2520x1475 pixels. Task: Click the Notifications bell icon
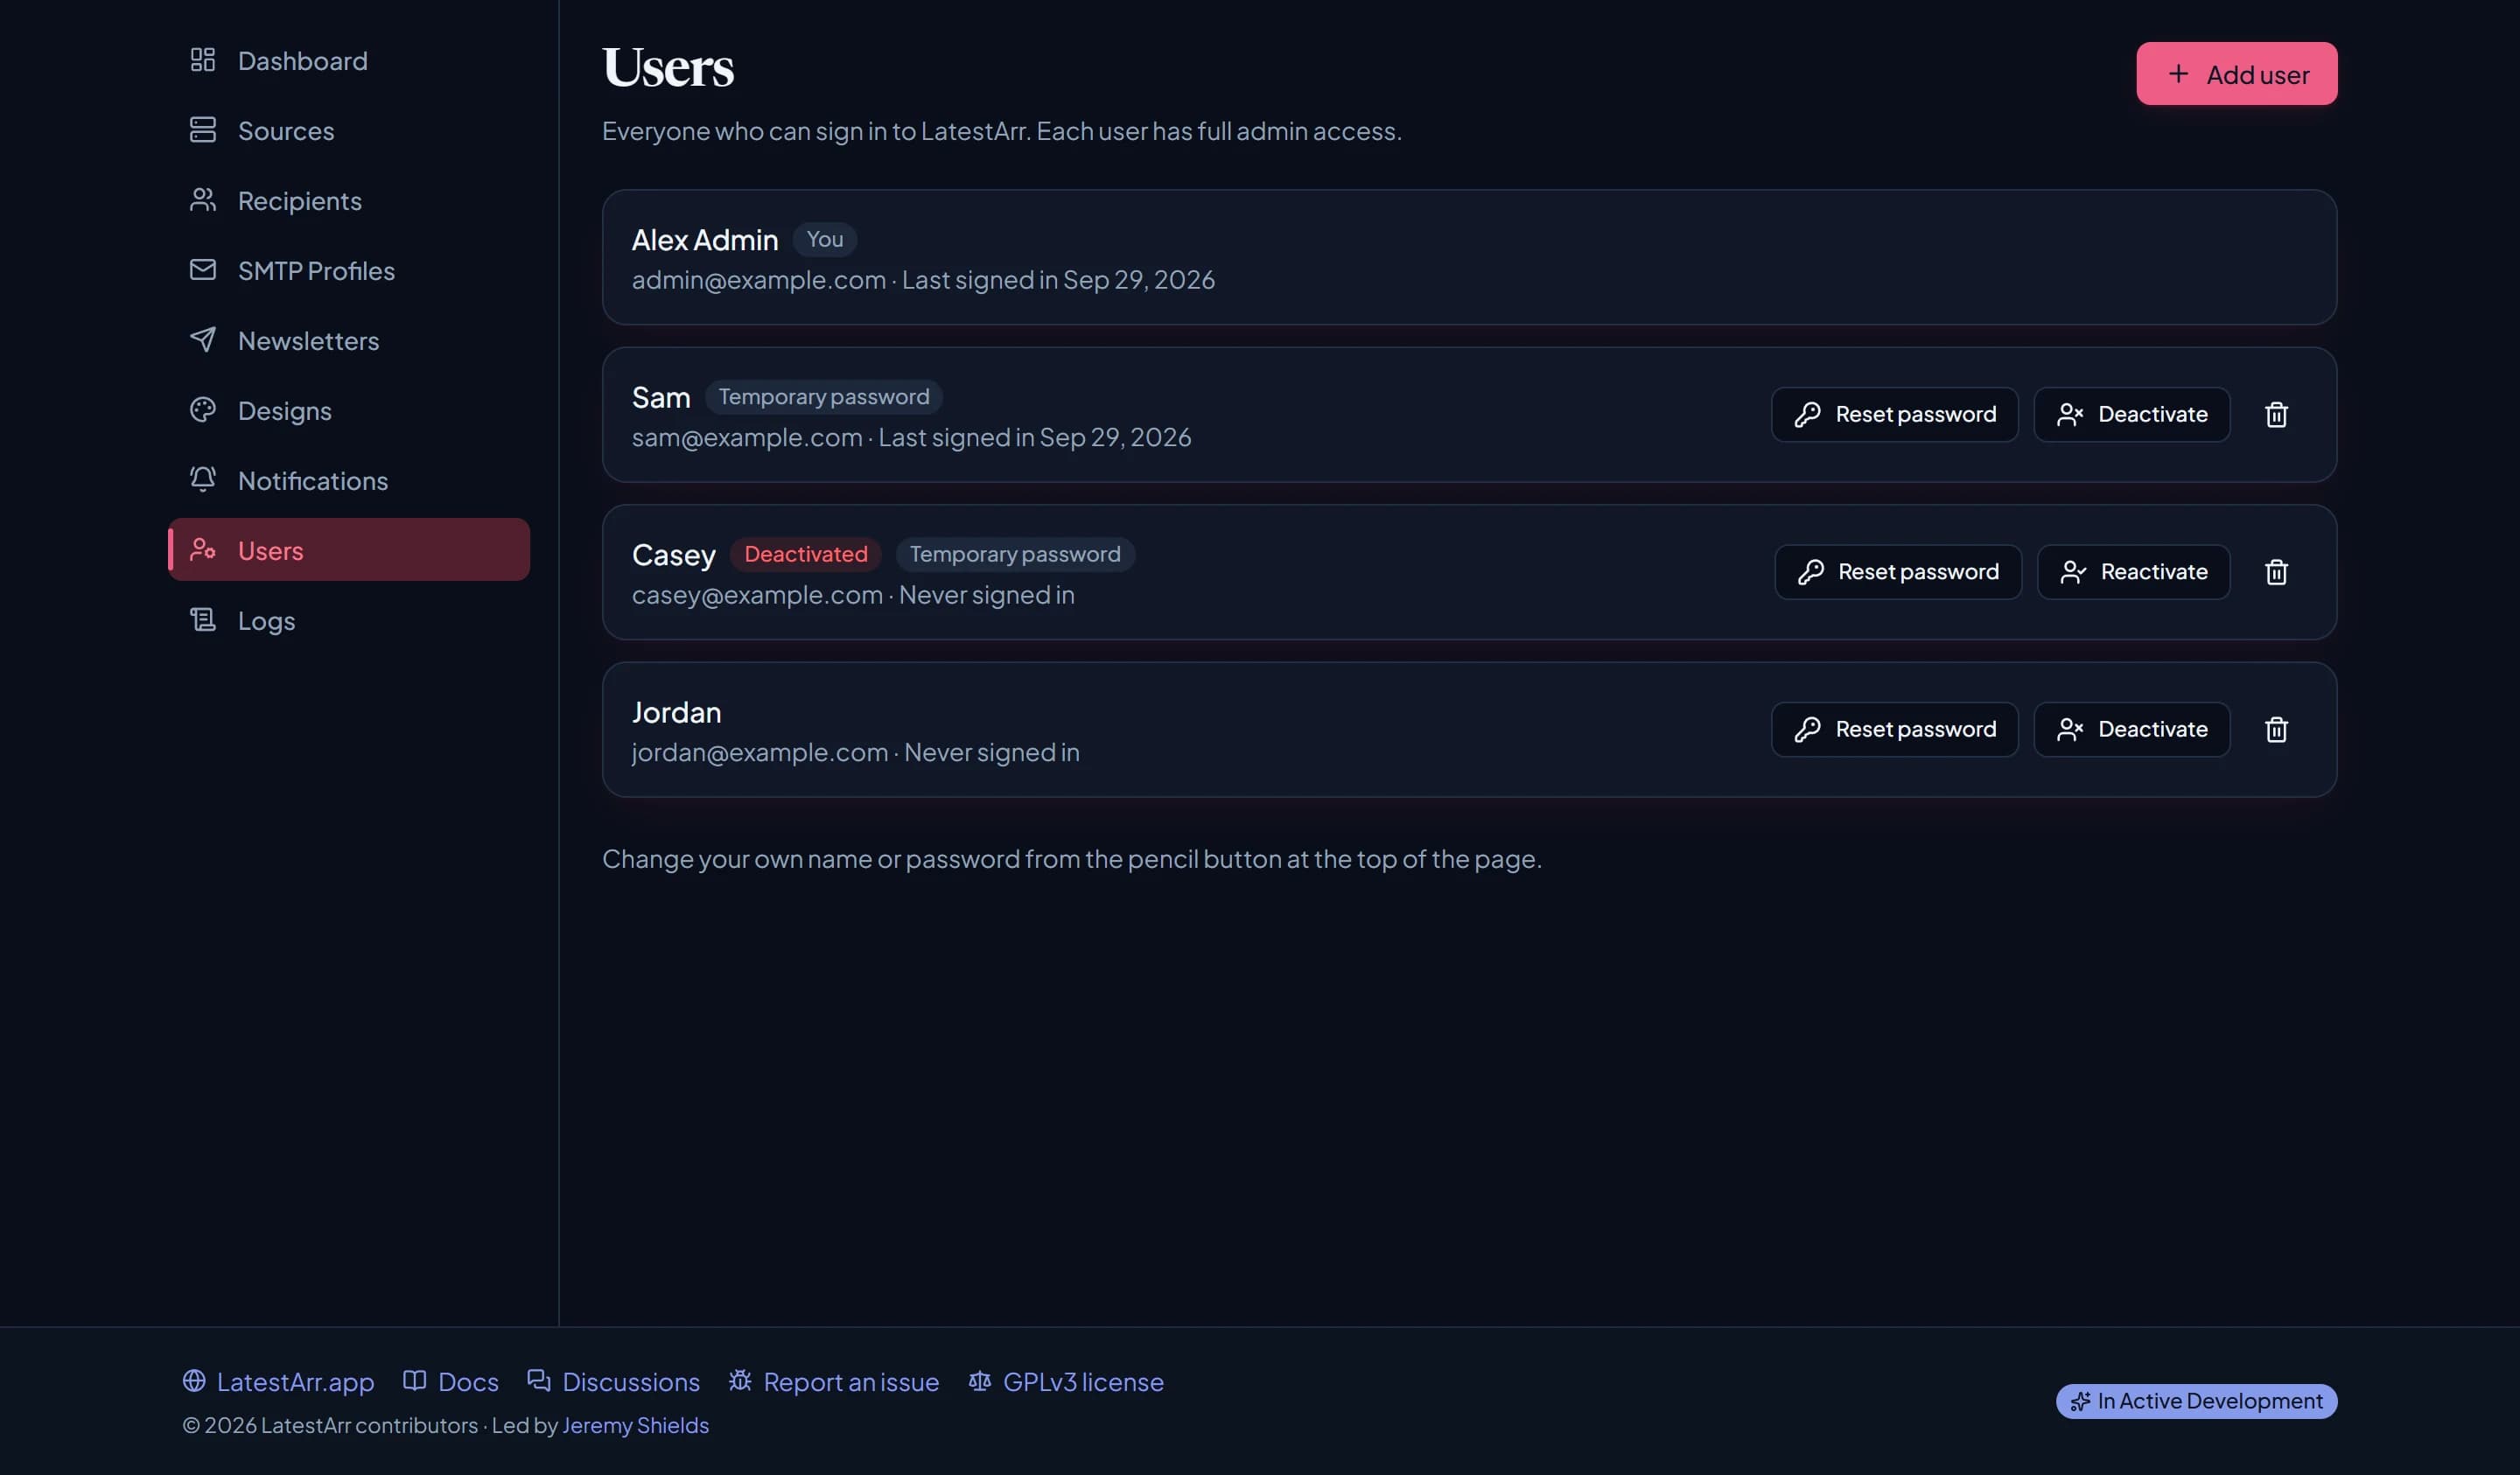tap(203, 480)
